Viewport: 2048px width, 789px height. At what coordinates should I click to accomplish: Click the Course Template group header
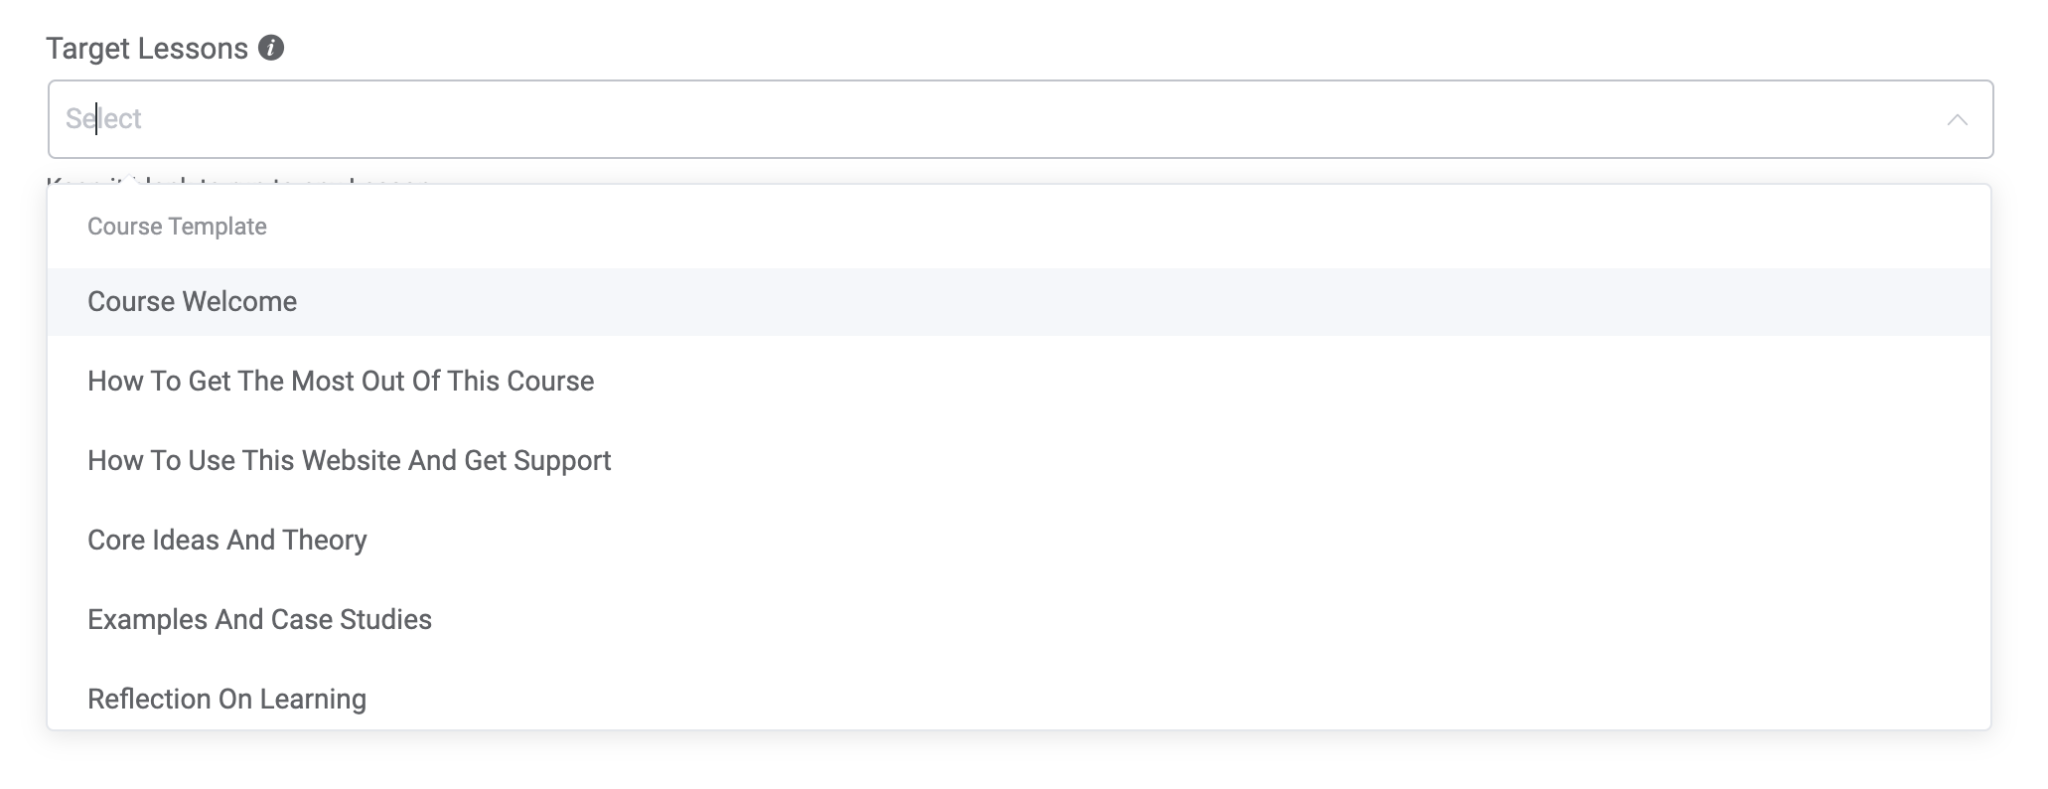coord(176,226)
